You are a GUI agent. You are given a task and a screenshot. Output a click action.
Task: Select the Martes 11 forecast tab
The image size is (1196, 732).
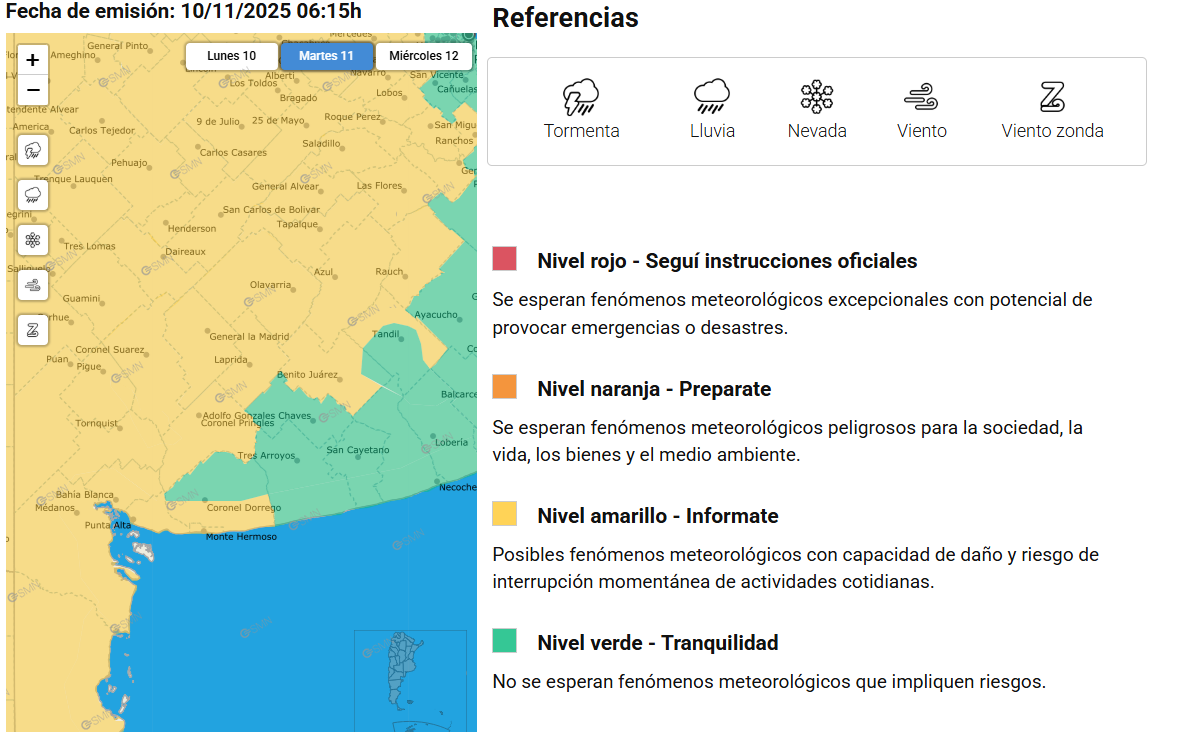326,56
